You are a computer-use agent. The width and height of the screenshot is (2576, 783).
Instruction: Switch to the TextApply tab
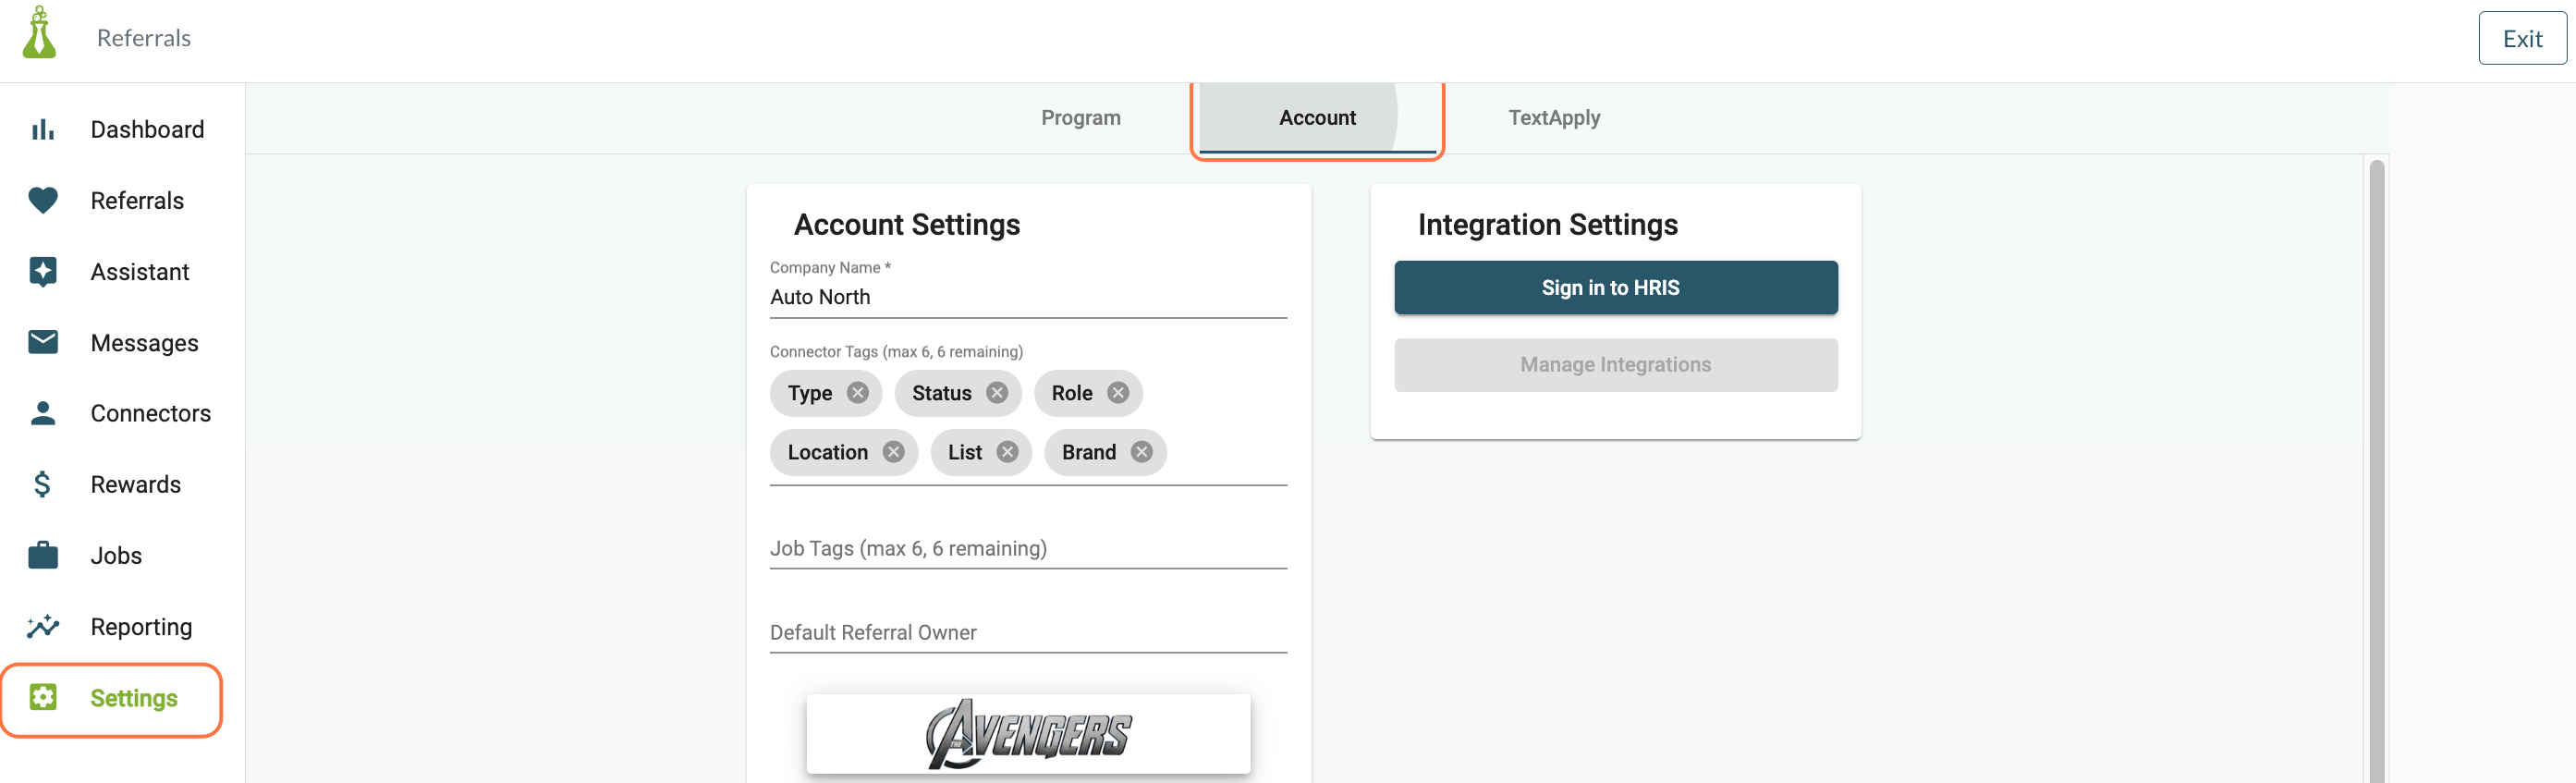click(1553, 118)
